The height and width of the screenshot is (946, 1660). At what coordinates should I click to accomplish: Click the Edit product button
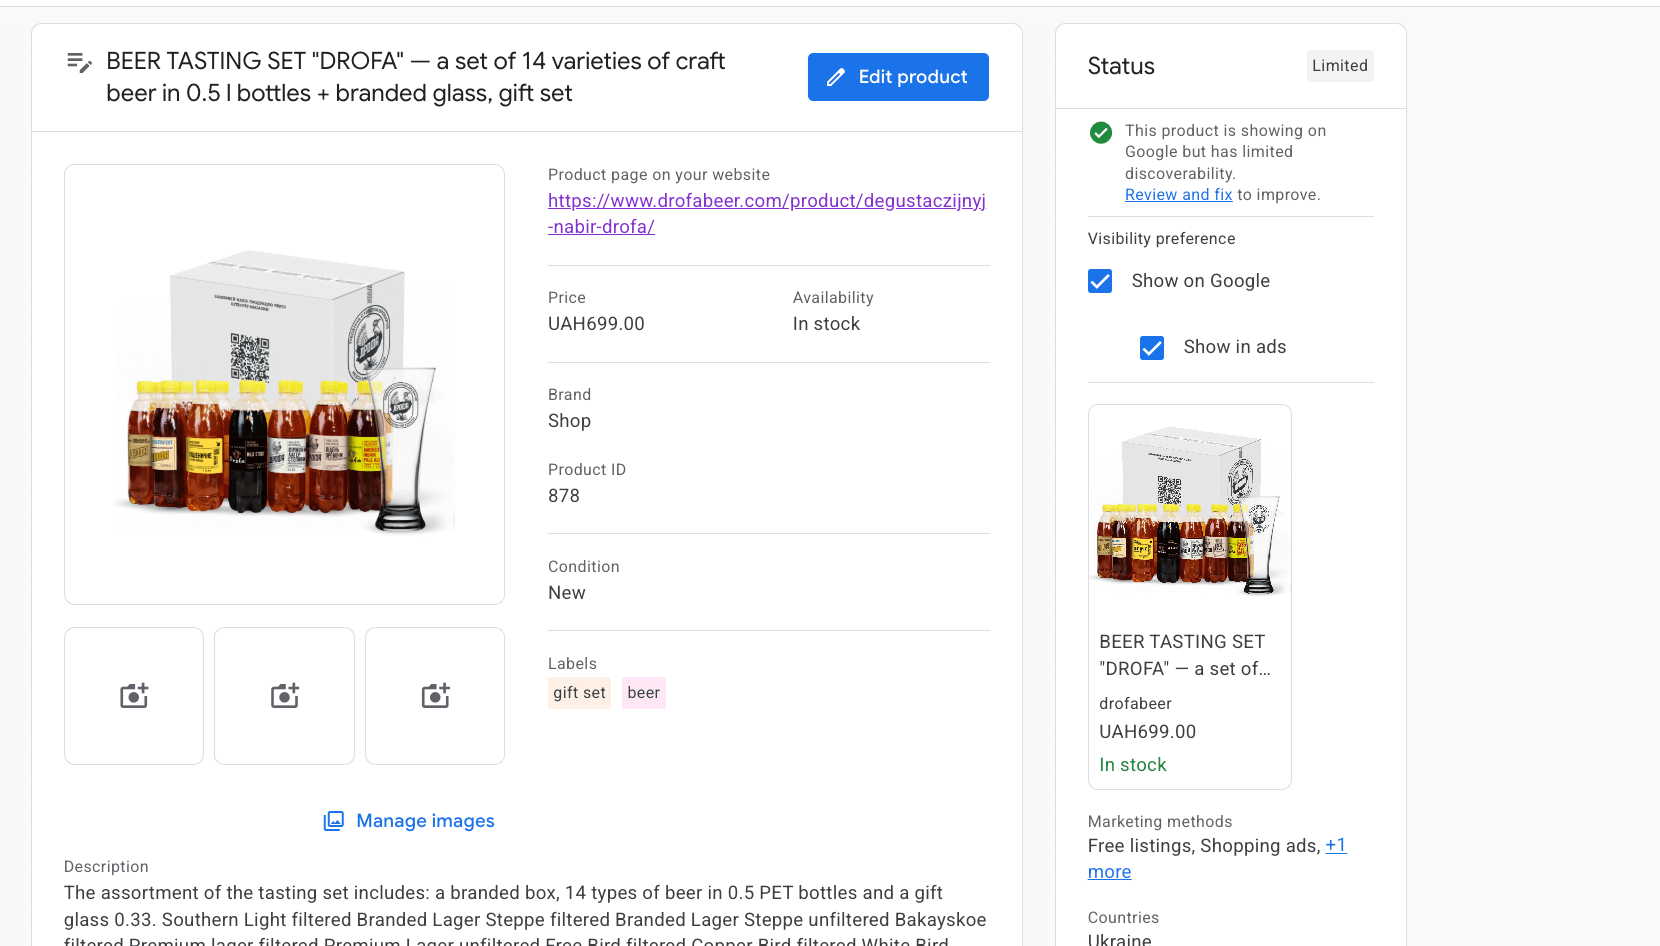click(x=898, y=77)
